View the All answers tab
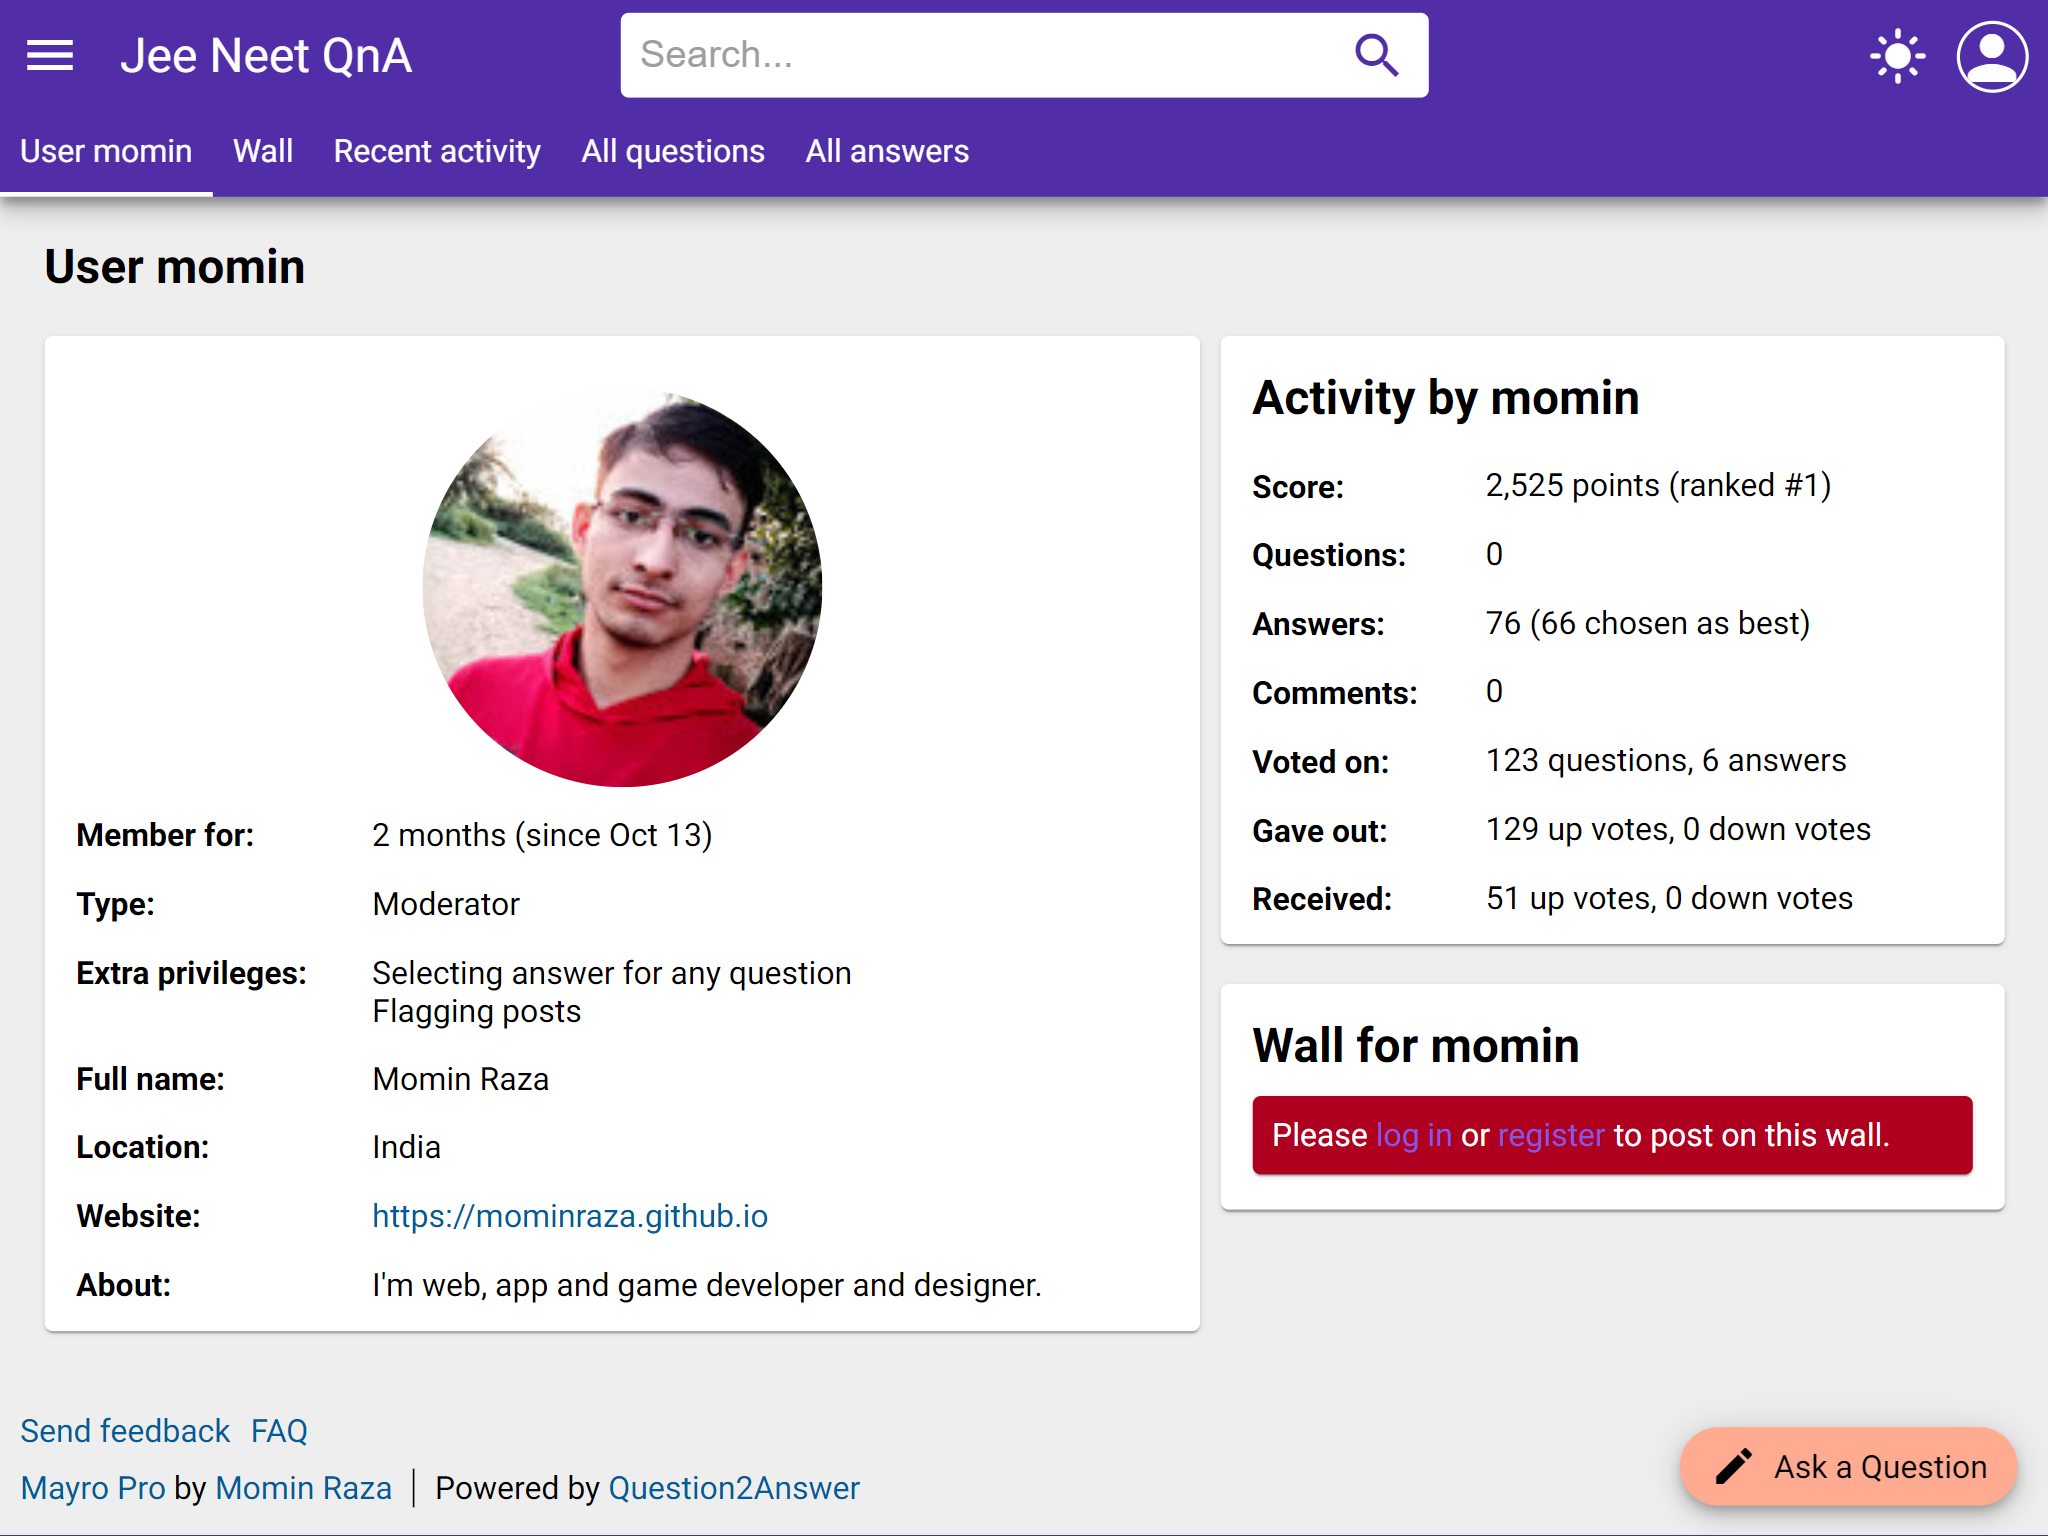This screenshot has height=1536, width=2048. (x=887, y=152)
